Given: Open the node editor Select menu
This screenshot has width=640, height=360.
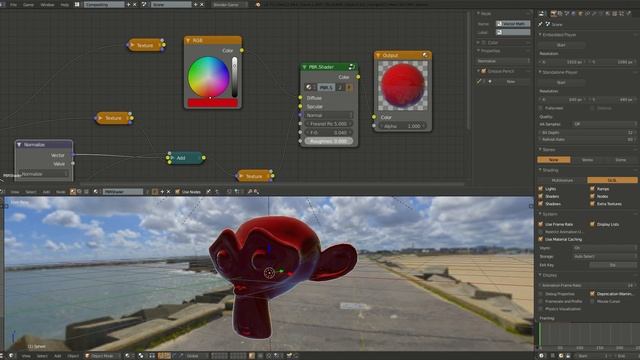Looking at the screenshot, I should click(x=31, y=191).
